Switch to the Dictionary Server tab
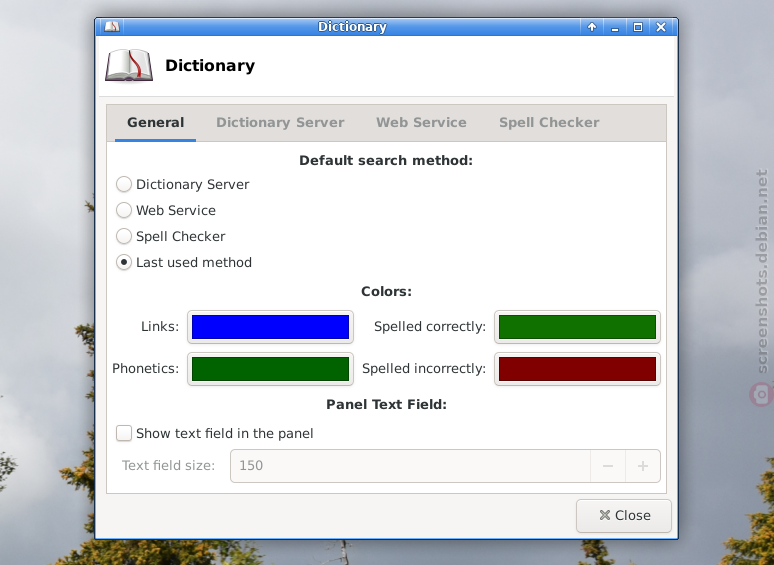The image size is (774, 565). 280,122
